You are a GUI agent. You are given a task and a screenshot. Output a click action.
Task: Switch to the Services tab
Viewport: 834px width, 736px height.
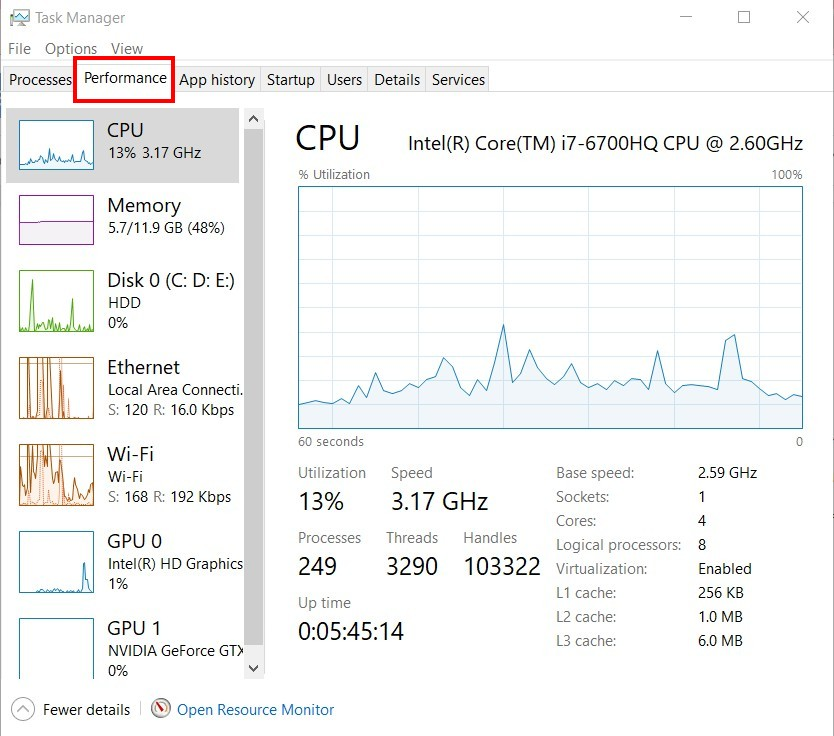click(458, 79)
